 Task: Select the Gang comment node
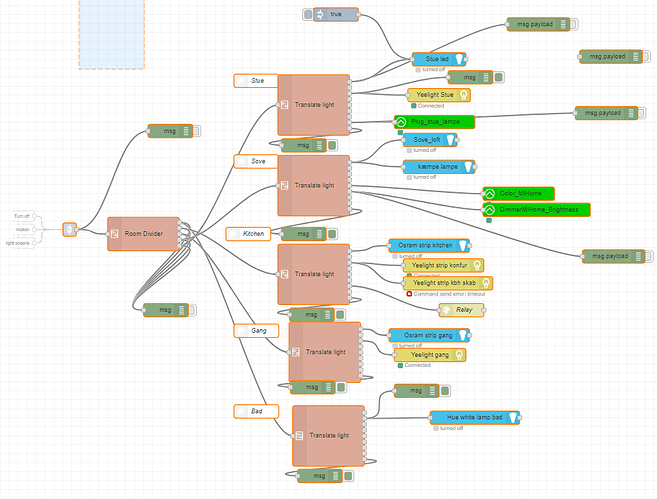coord(256,331)
